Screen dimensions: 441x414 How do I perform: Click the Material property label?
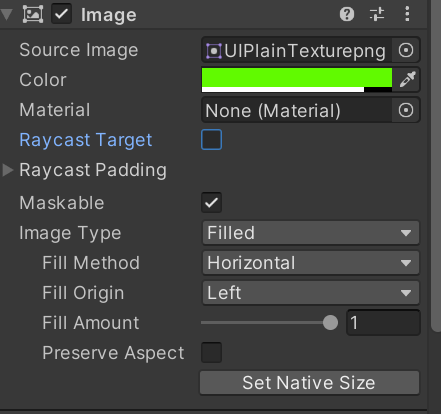pyautogui.click(x=55, y=110)
